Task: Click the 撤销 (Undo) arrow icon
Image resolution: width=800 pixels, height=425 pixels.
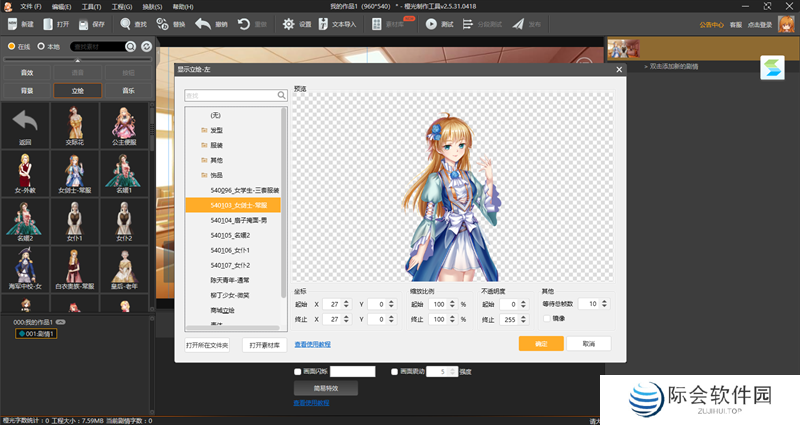Action: (203, 24)
